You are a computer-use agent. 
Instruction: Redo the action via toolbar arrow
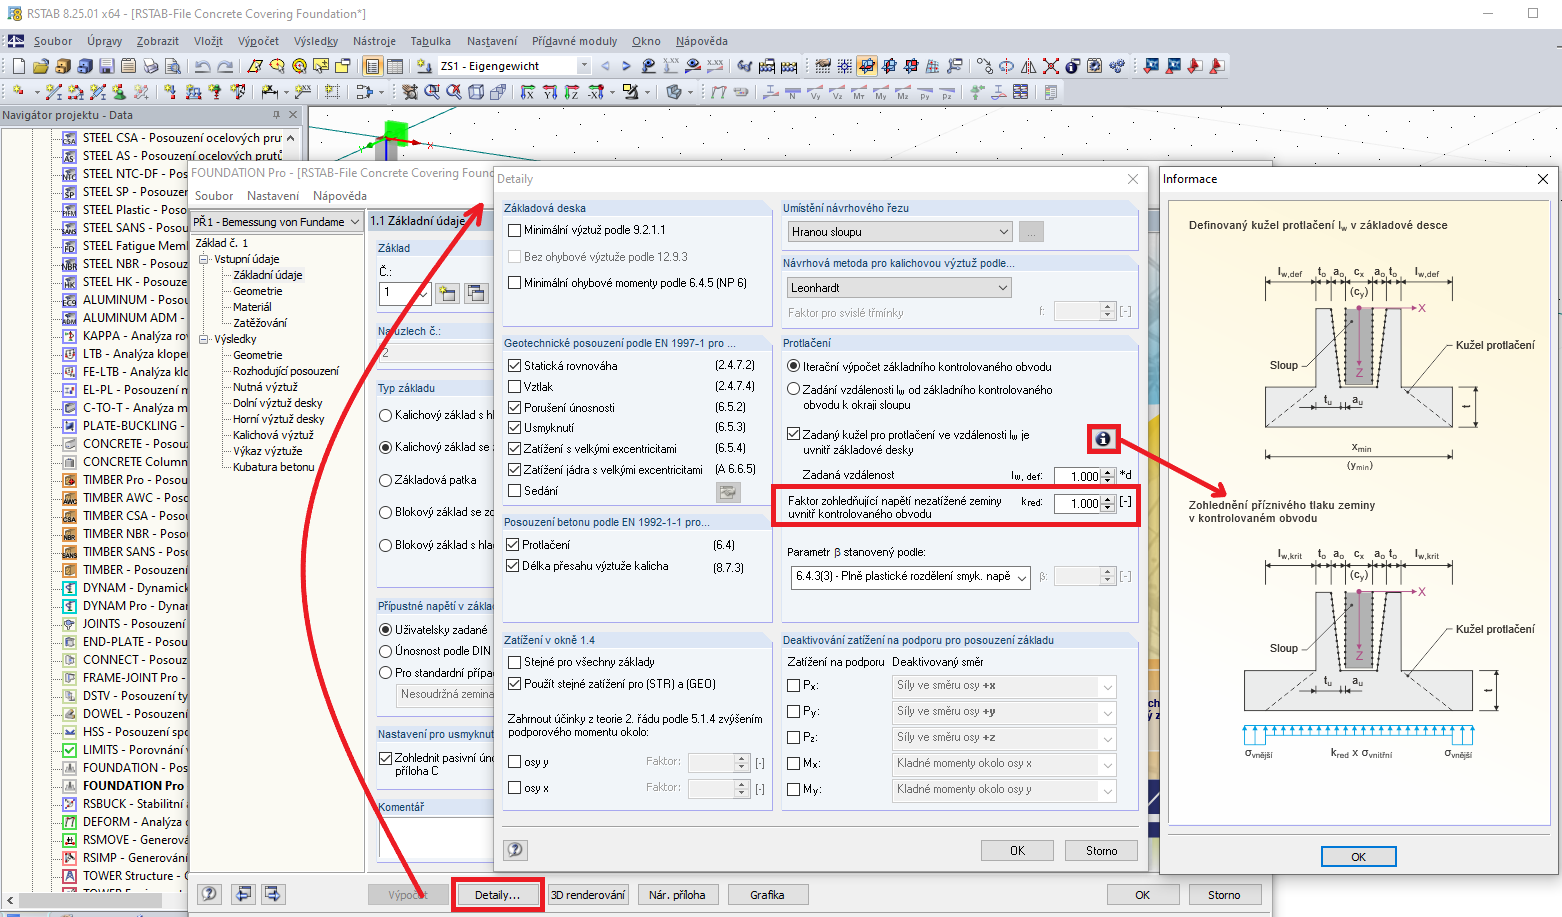pos(225,66)
